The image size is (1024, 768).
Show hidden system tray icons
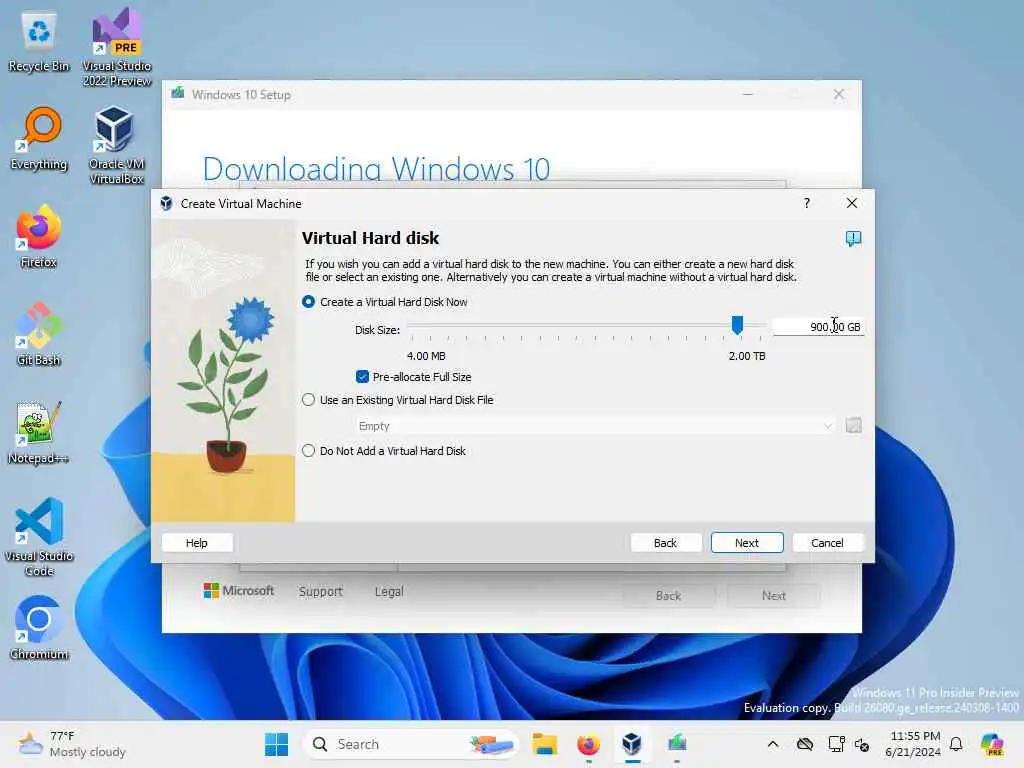click(x=773, y=744)
